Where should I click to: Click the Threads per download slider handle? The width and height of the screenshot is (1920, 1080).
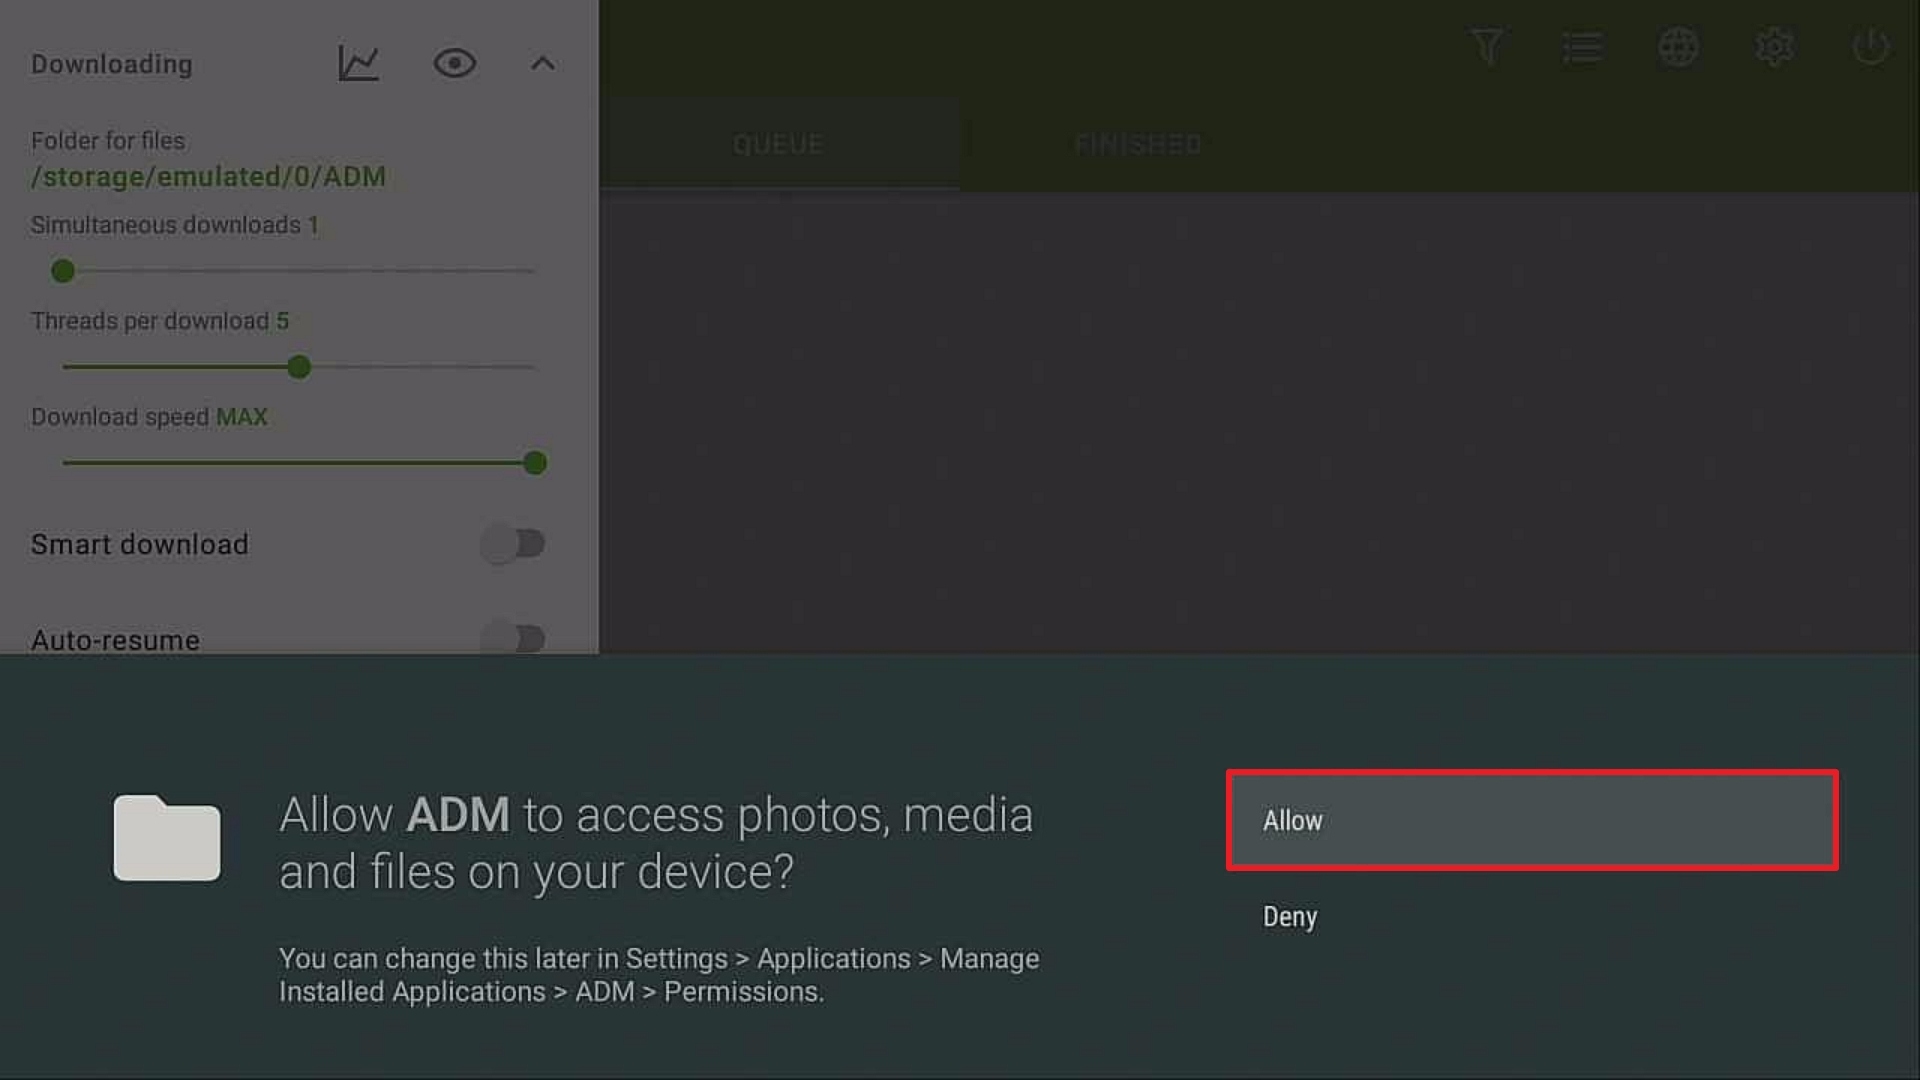(x=299, y=367)
